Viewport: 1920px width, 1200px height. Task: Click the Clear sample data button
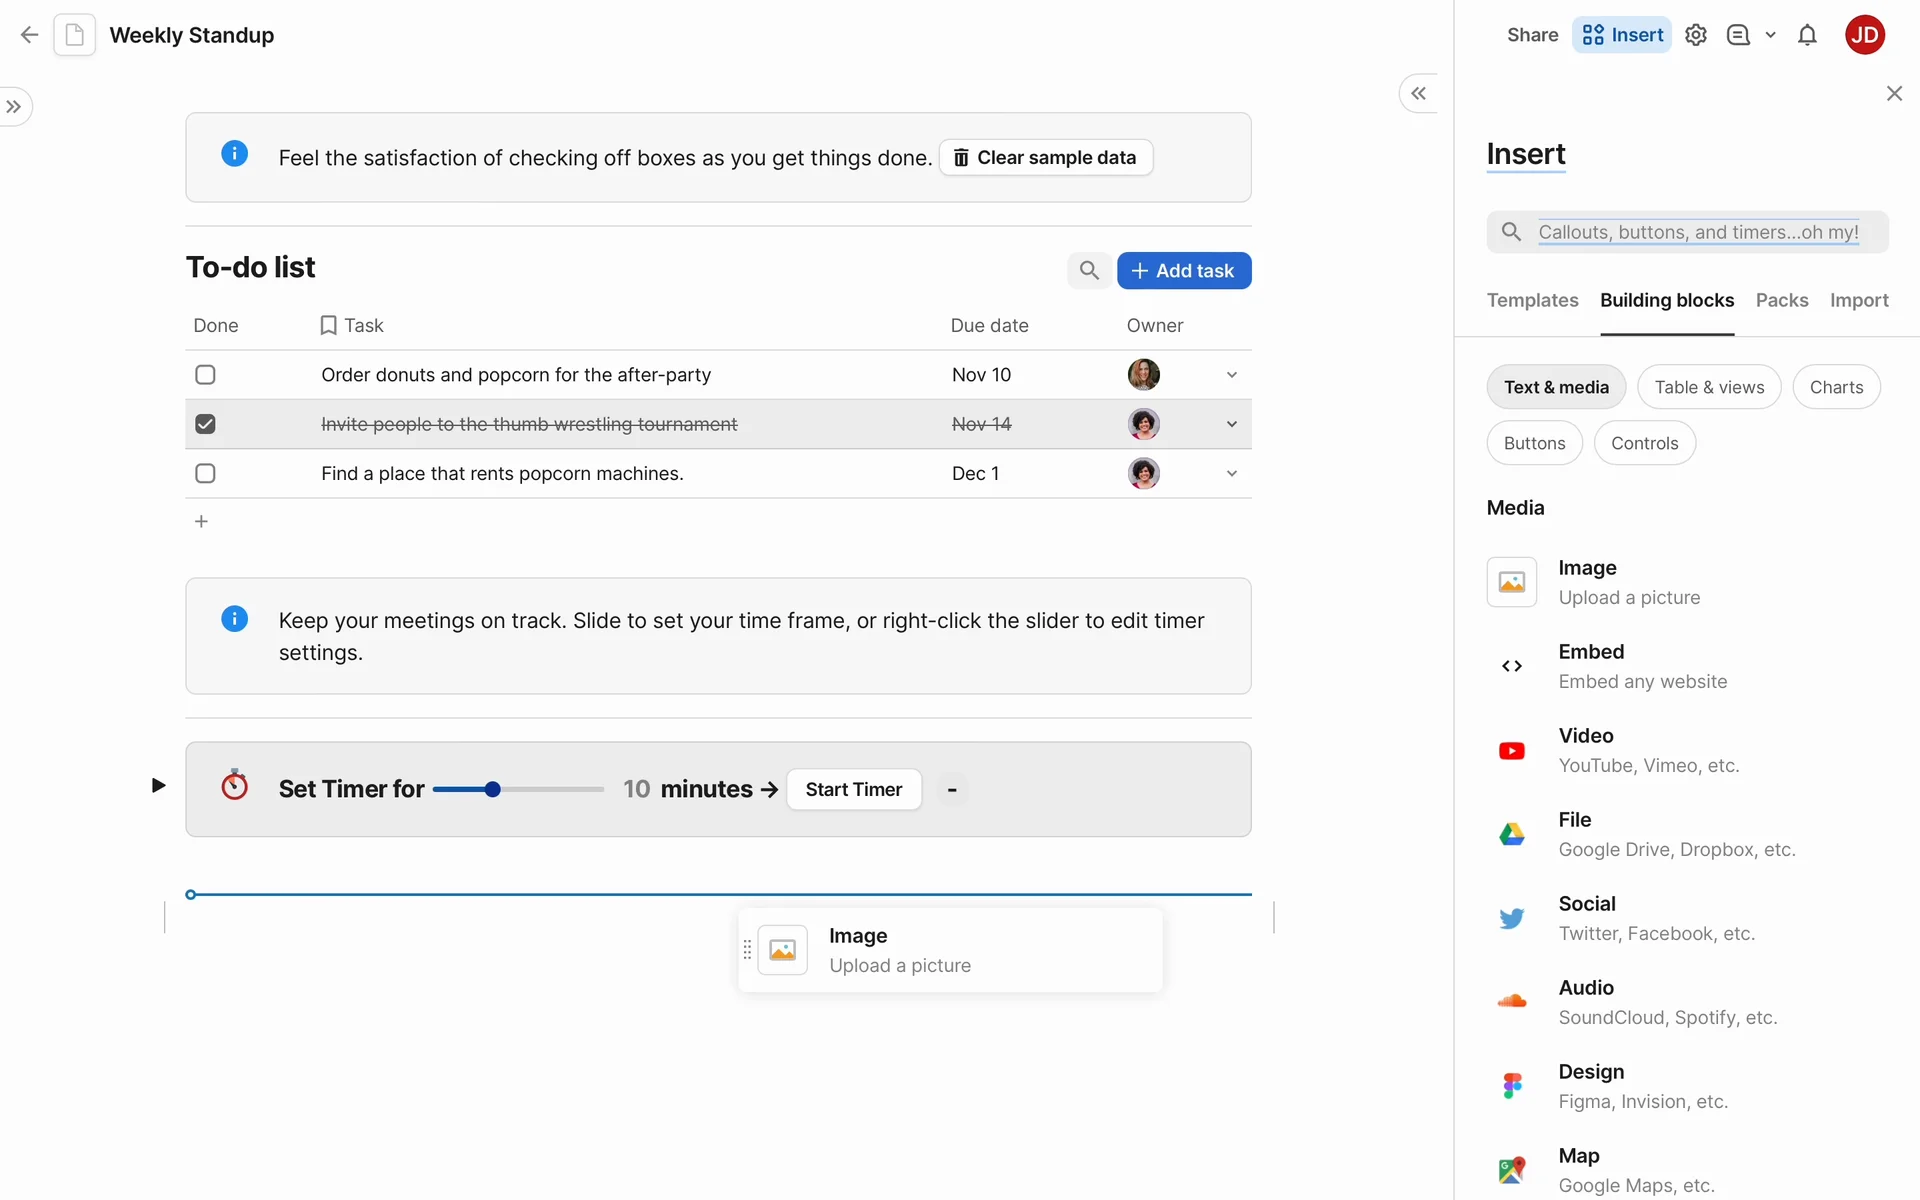[1045, 157]
